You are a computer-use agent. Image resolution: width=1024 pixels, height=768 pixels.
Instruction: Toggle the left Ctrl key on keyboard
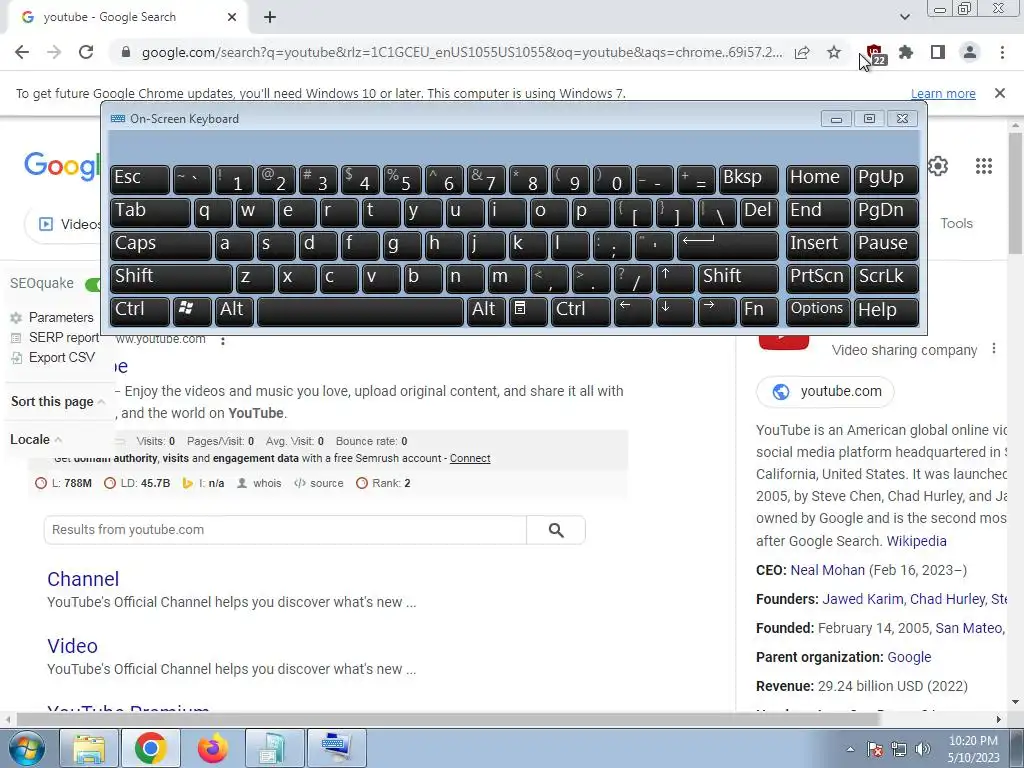[x=140, y=311]
